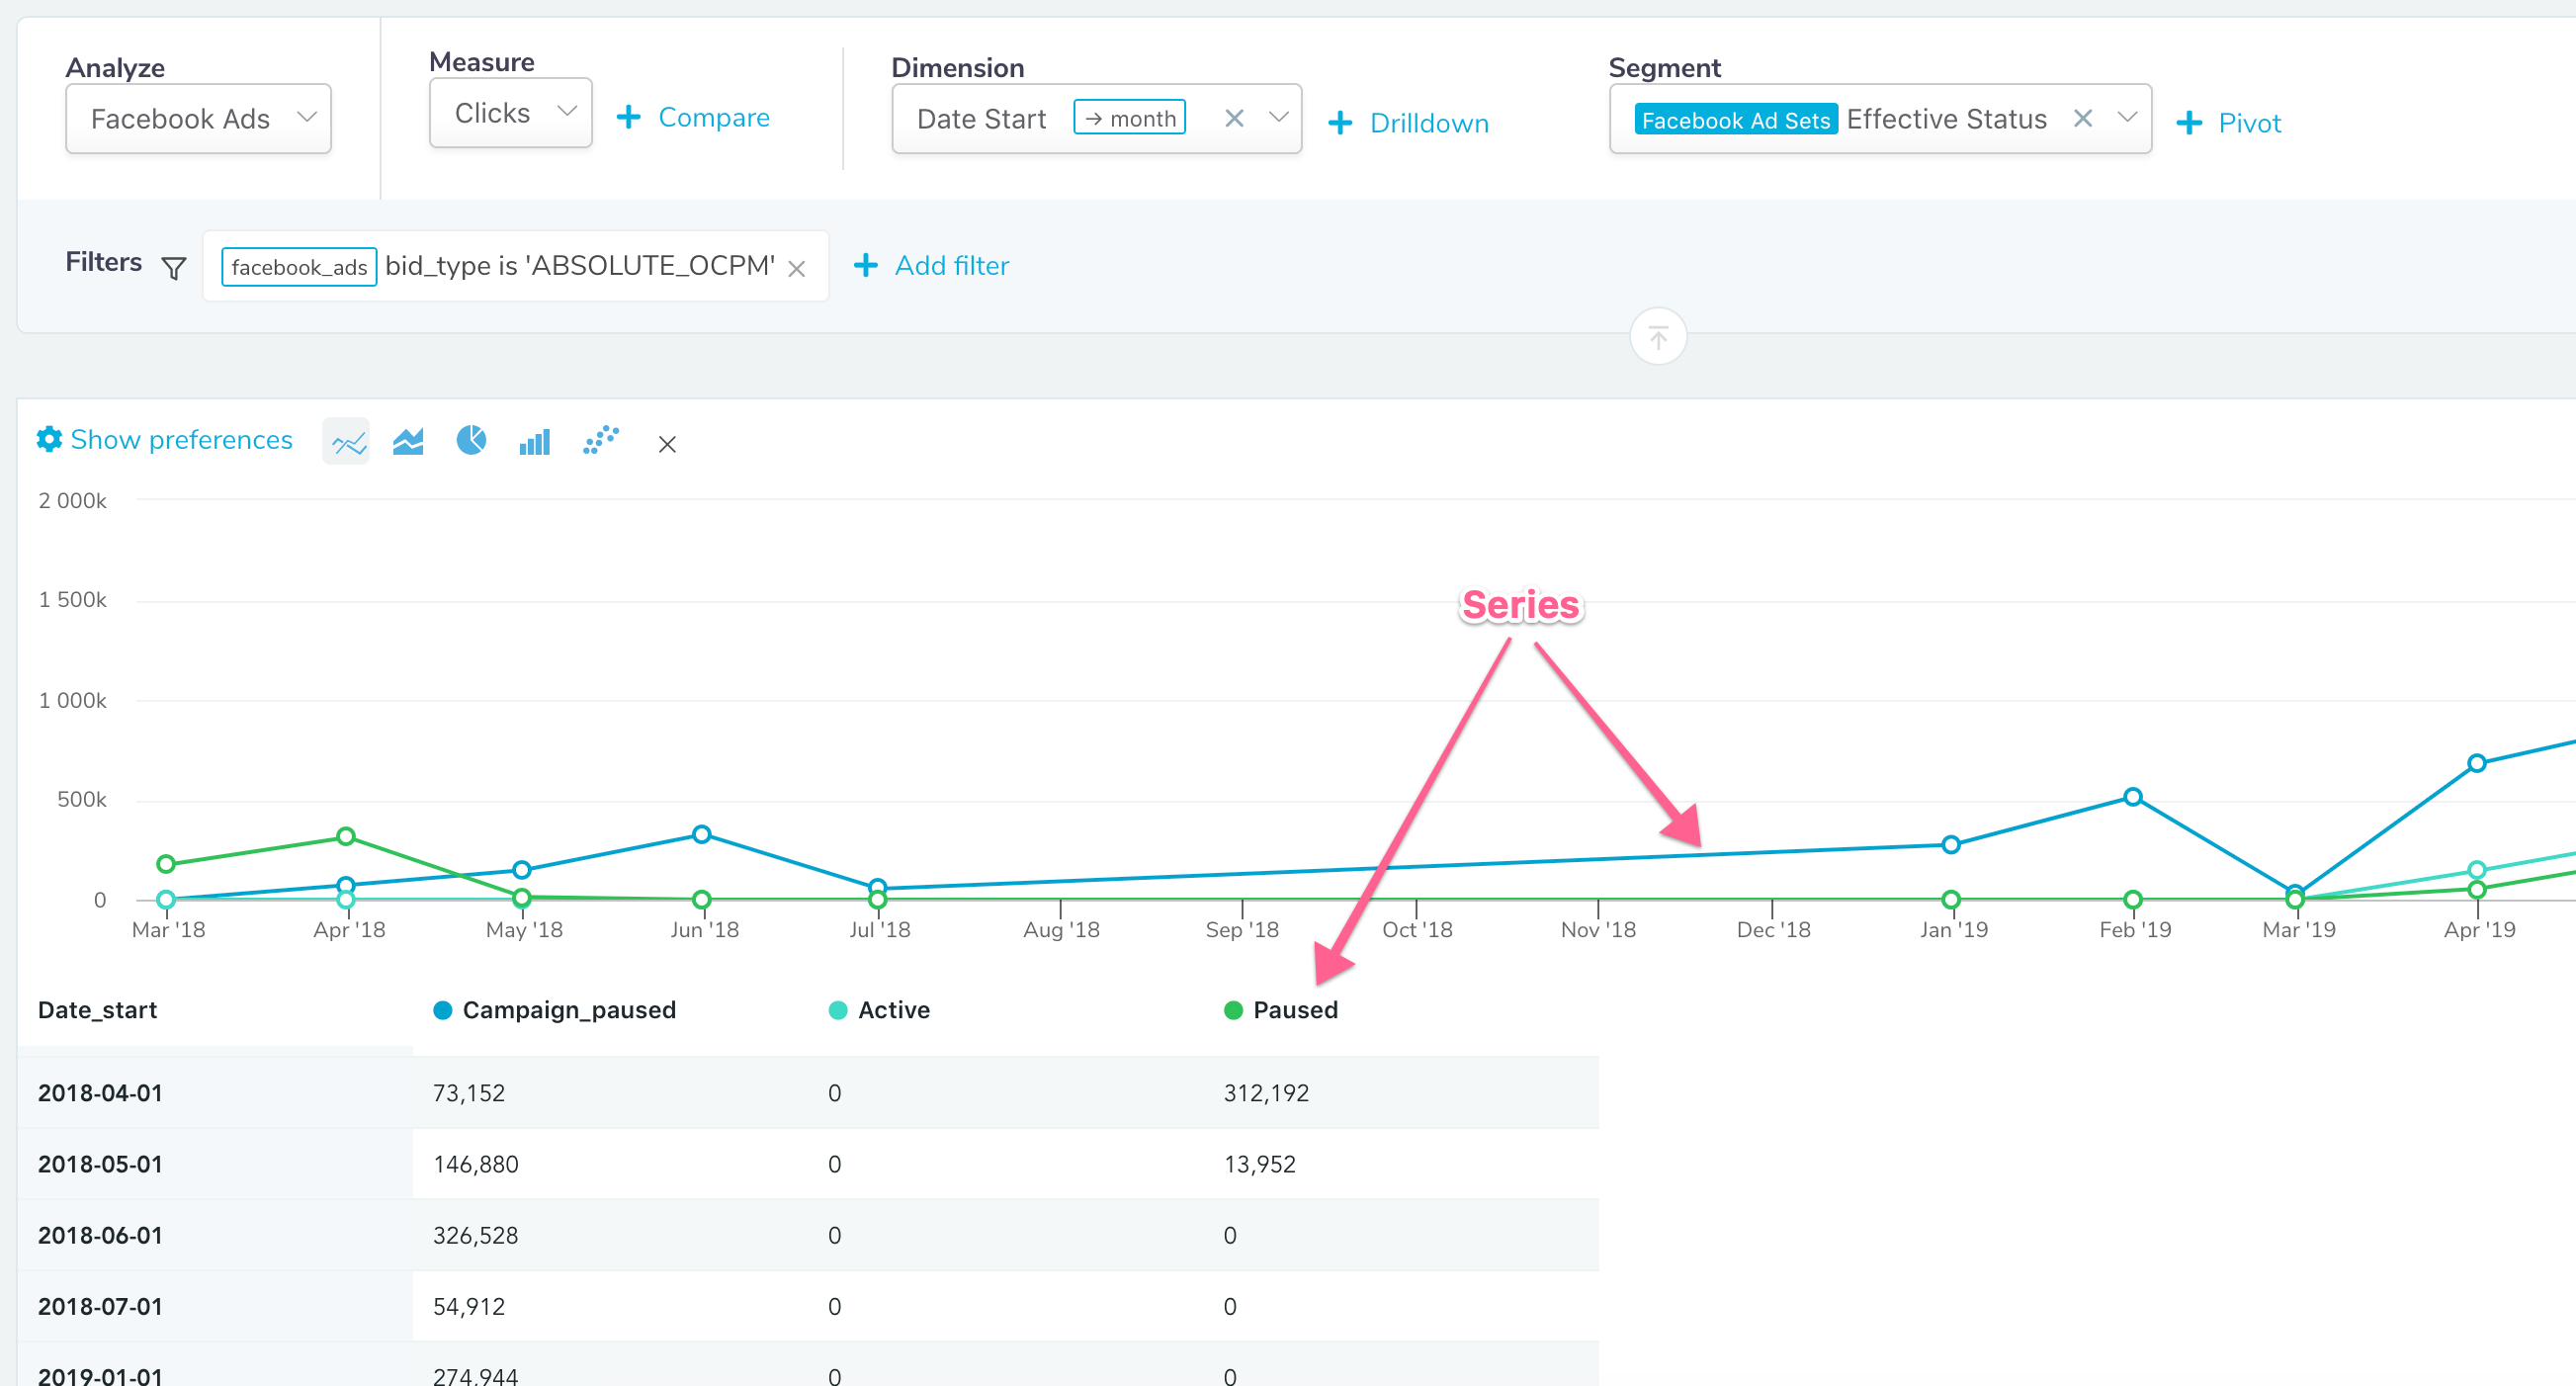
Task: Click the Feb '19 Campaign_paused data point
Action: (x=2133, y=798)
